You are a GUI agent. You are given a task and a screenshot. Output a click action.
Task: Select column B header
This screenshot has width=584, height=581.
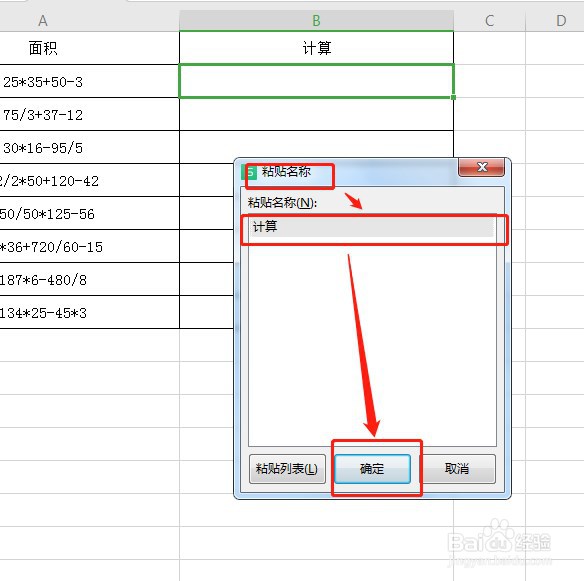coord(316,20)
